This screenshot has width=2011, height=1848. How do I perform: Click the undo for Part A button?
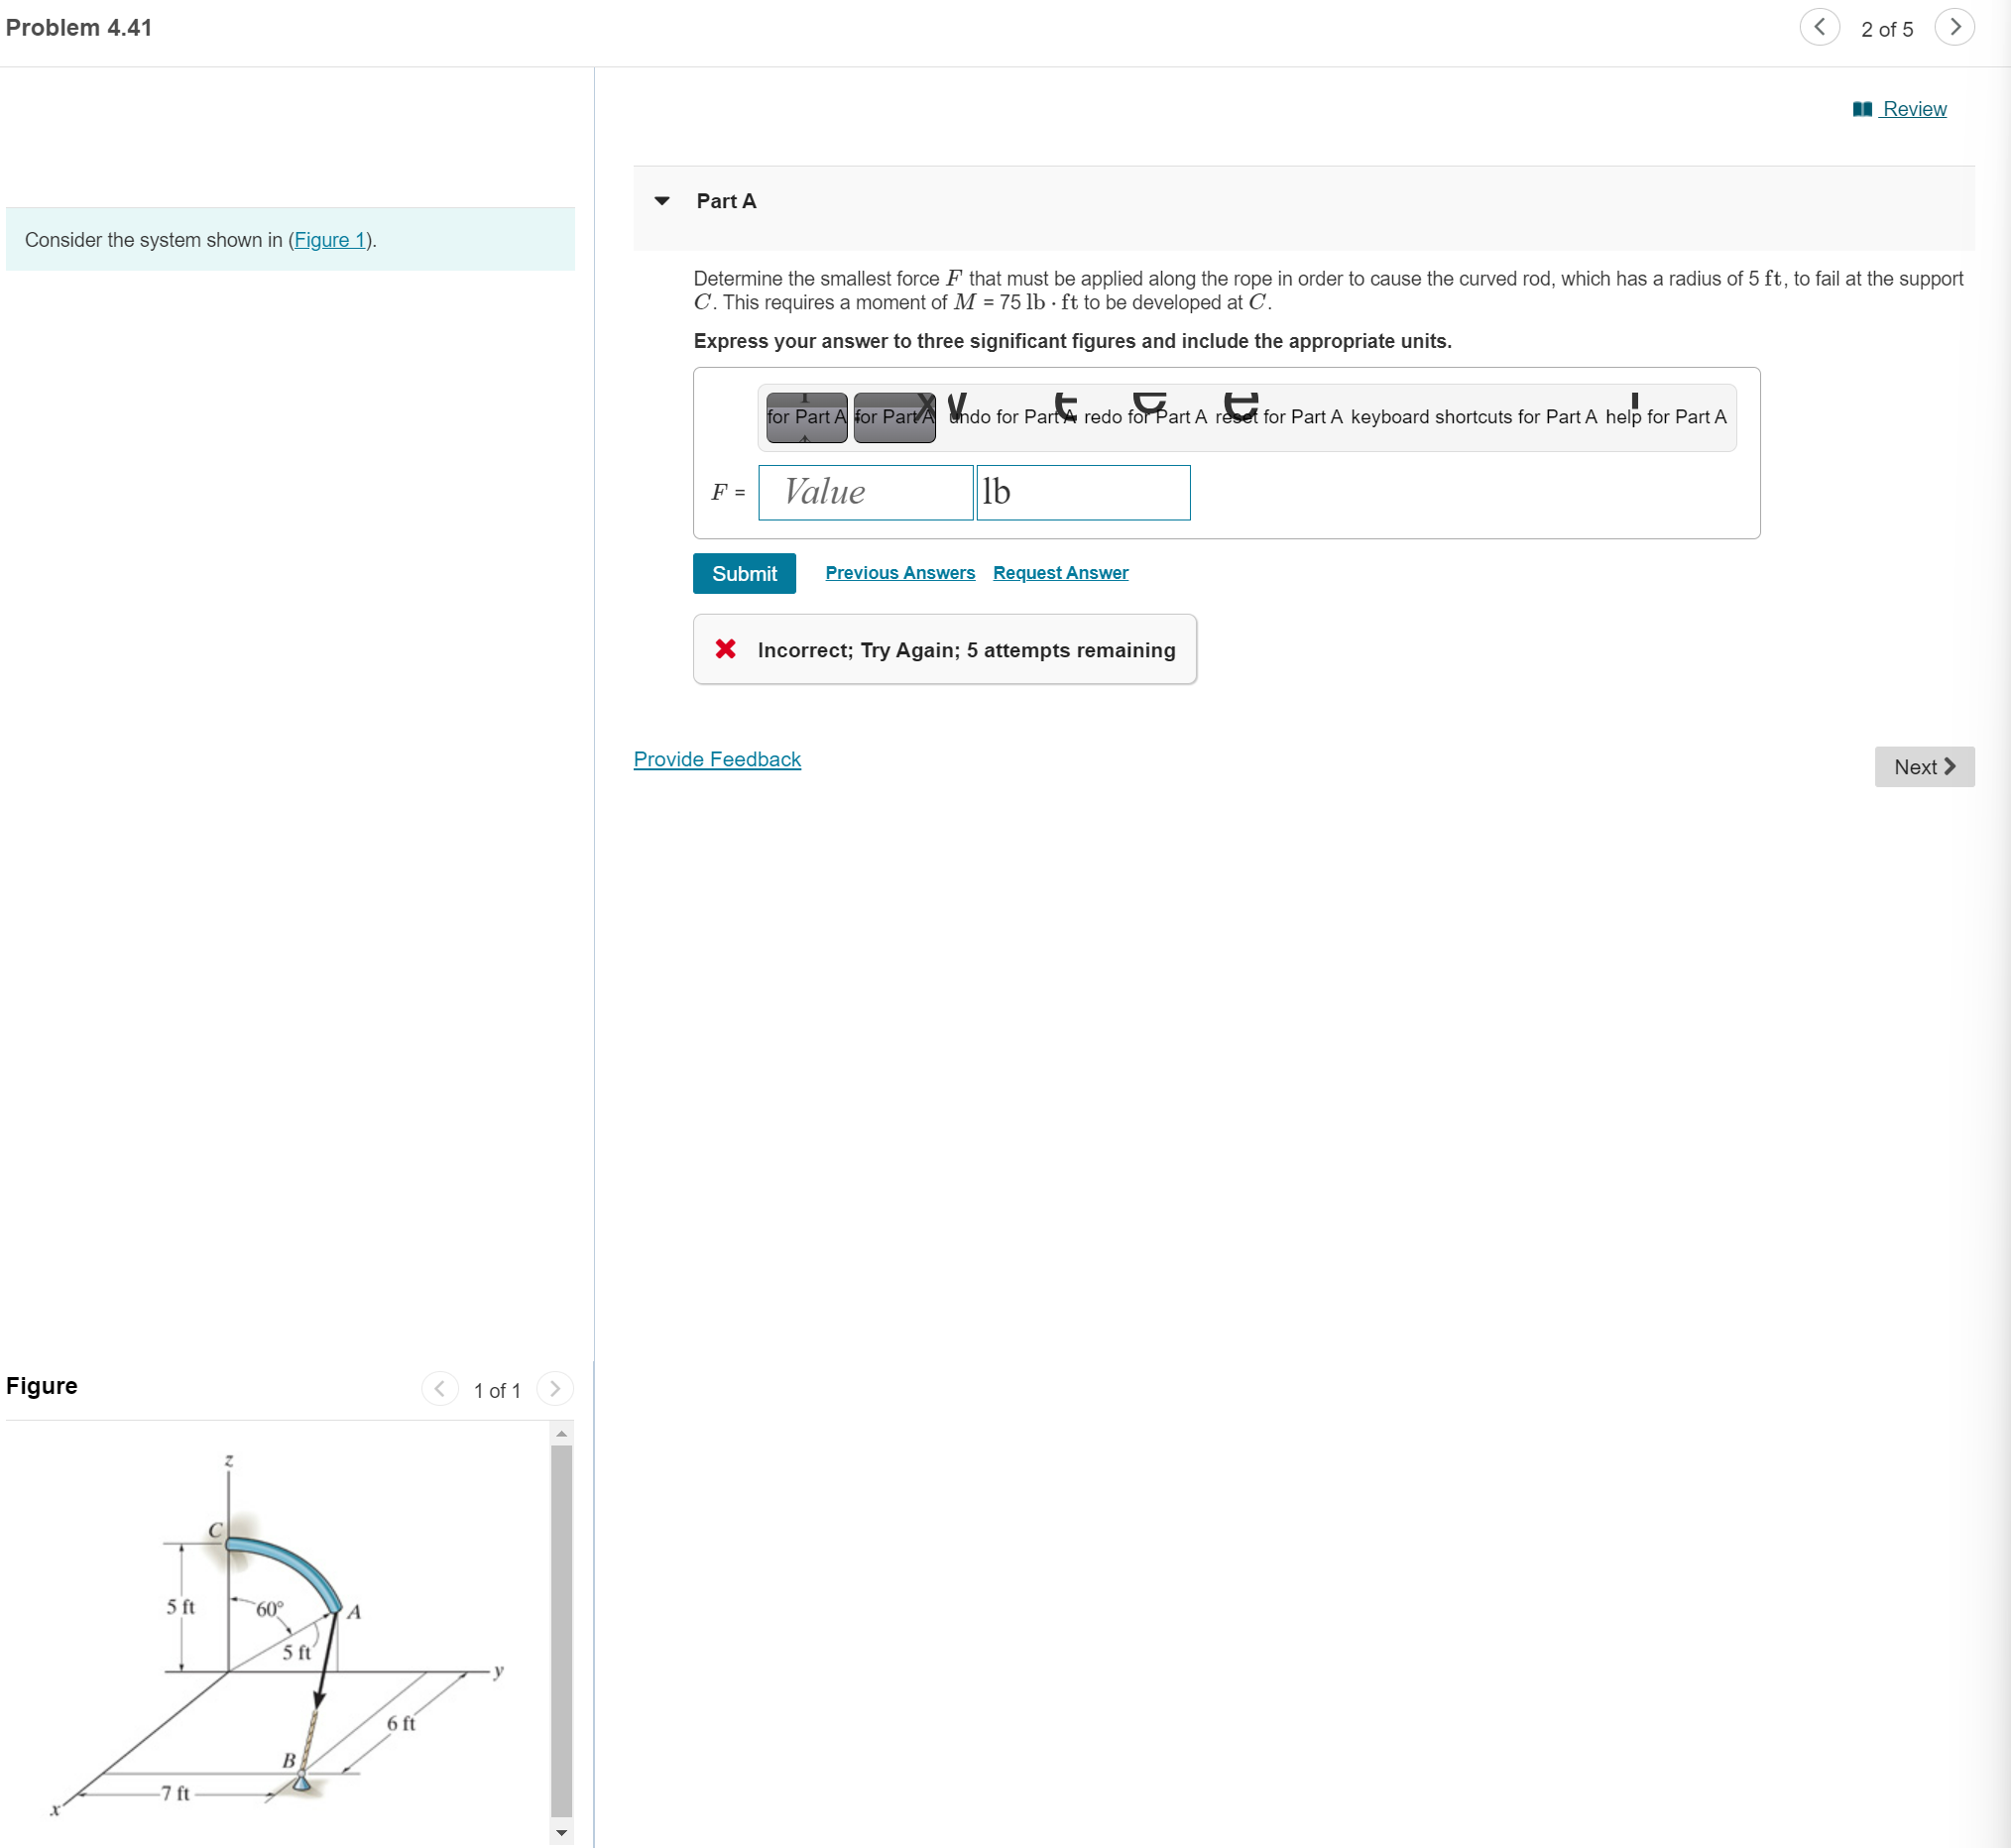[1011, 416]
